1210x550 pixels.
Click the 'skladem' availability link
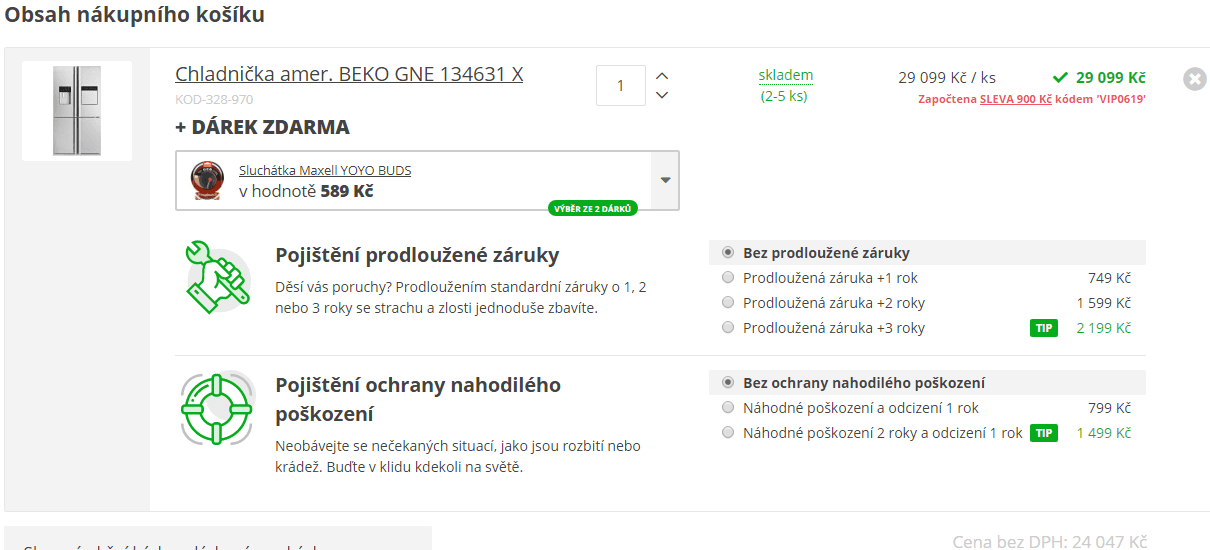pyautogui.click(x=786, y=75)
